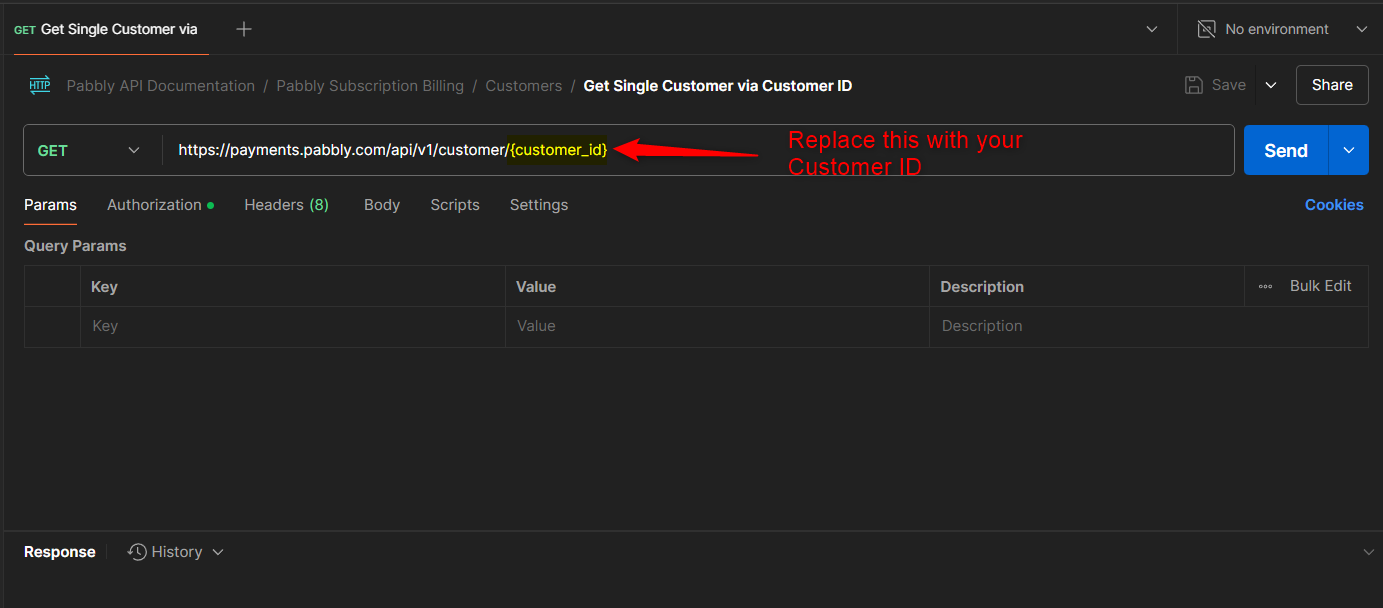This screenshot has width=1383, height=608.
Task: Click the HTTP request type icon
Action: click(x=40, y=85)
